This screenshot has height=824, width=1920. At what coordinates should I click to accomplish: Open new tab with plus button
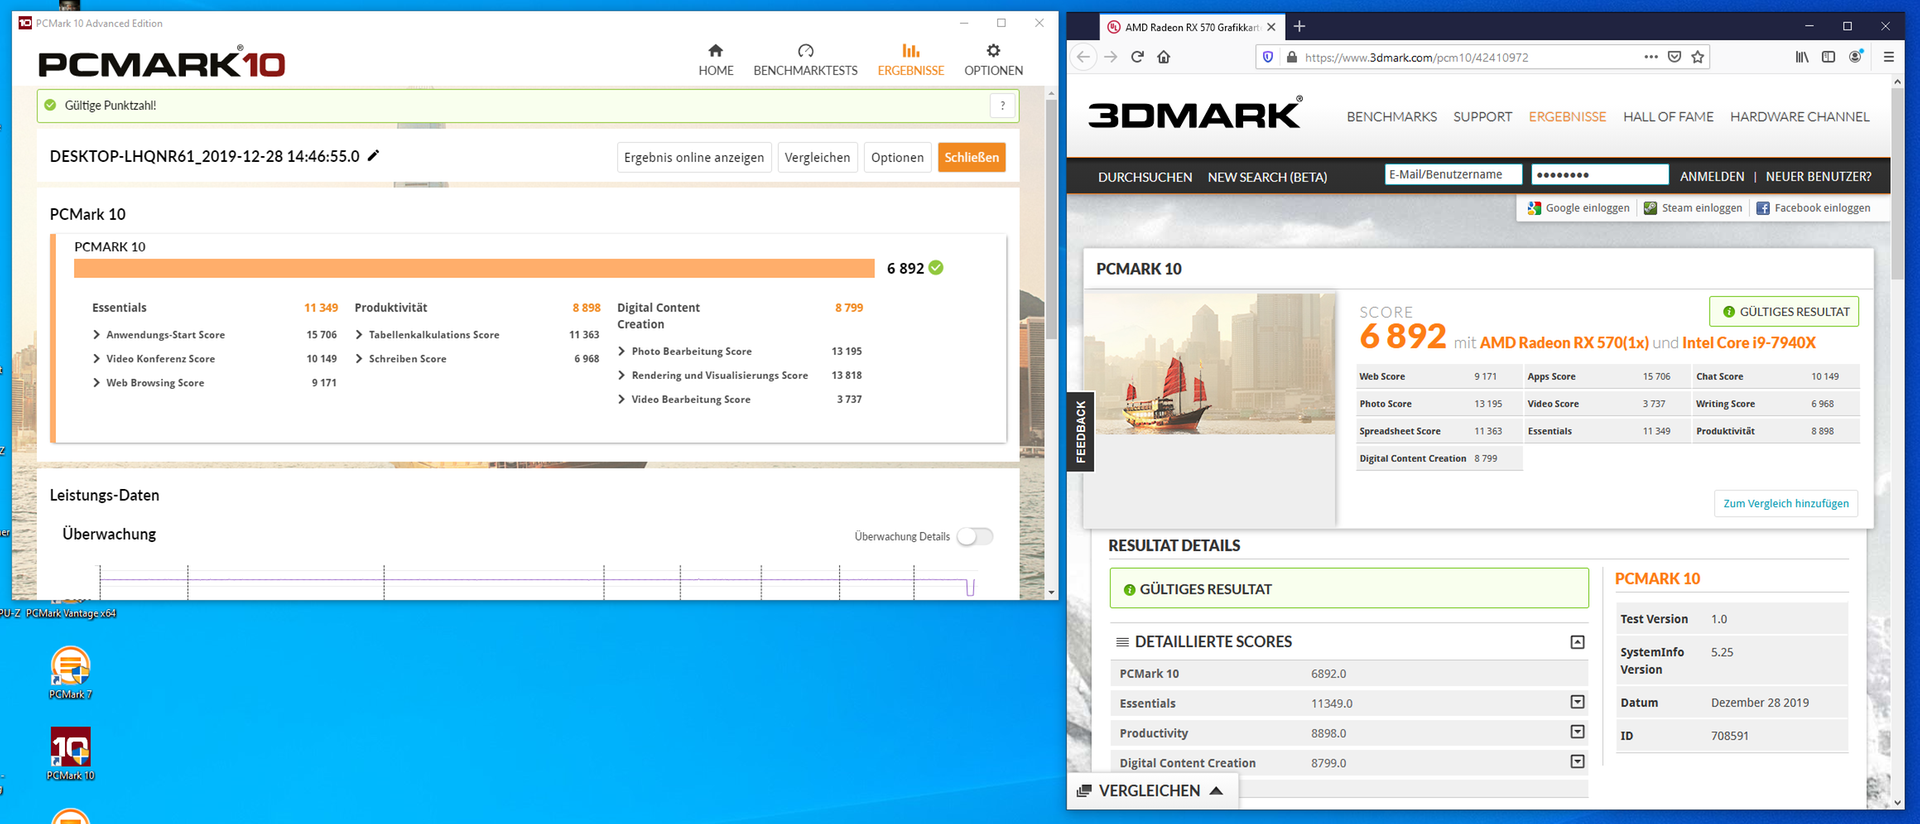tap(1299, 27)
